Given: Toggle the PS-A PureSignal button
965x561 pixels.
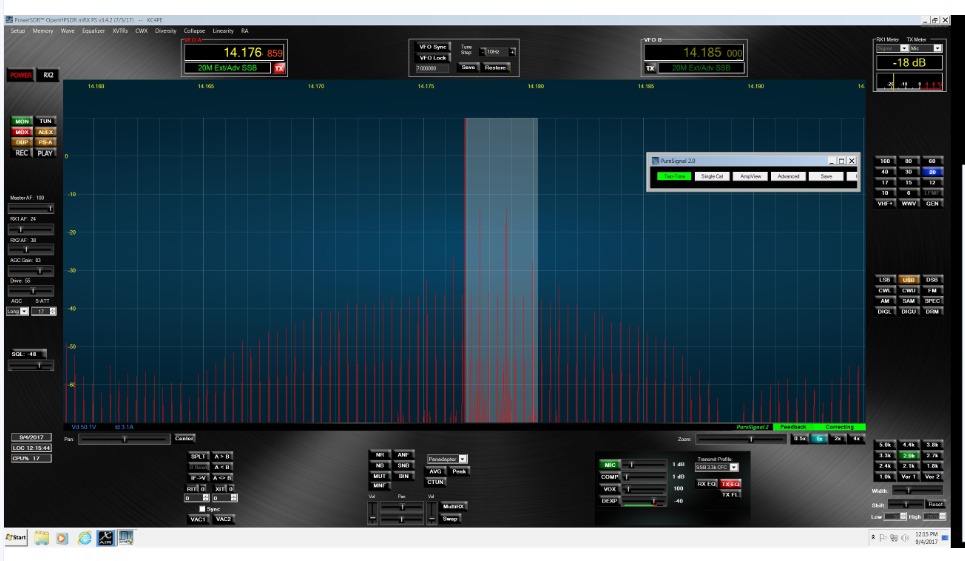Looking at the screenshot, I should pos(46,142).
